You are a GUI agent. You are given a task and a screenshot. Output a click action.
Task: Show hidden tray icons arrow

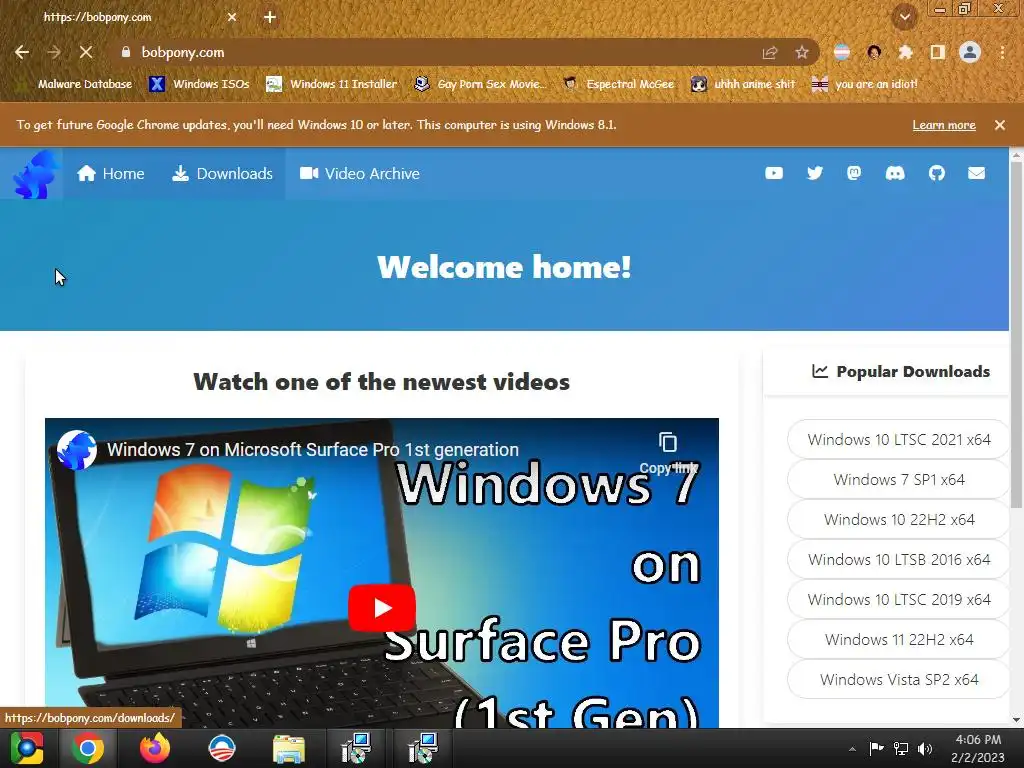tap(852, 749)
